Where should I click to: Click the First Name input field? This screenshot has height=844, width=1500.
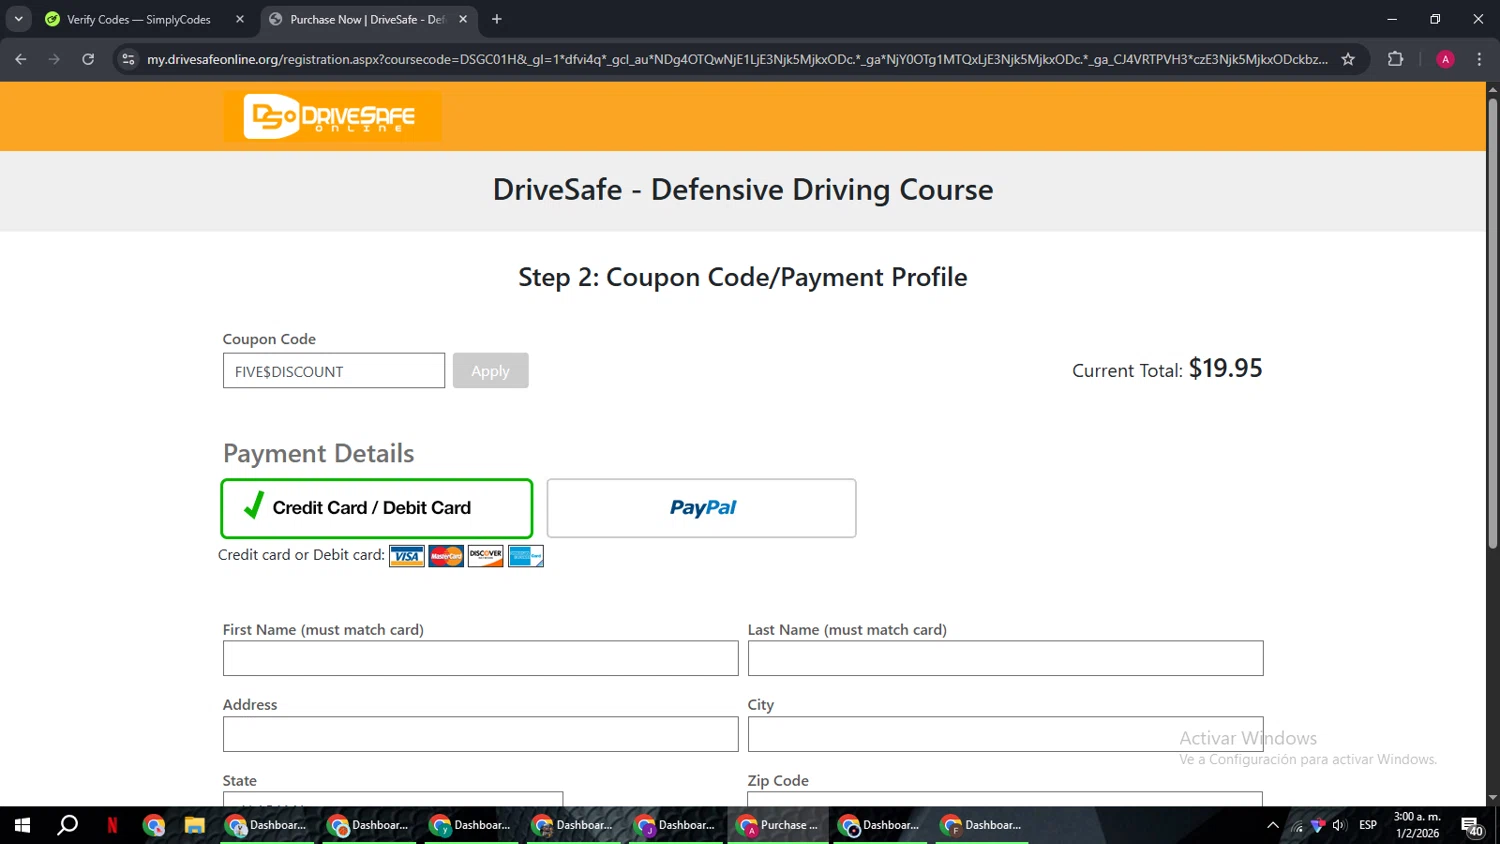481,658
